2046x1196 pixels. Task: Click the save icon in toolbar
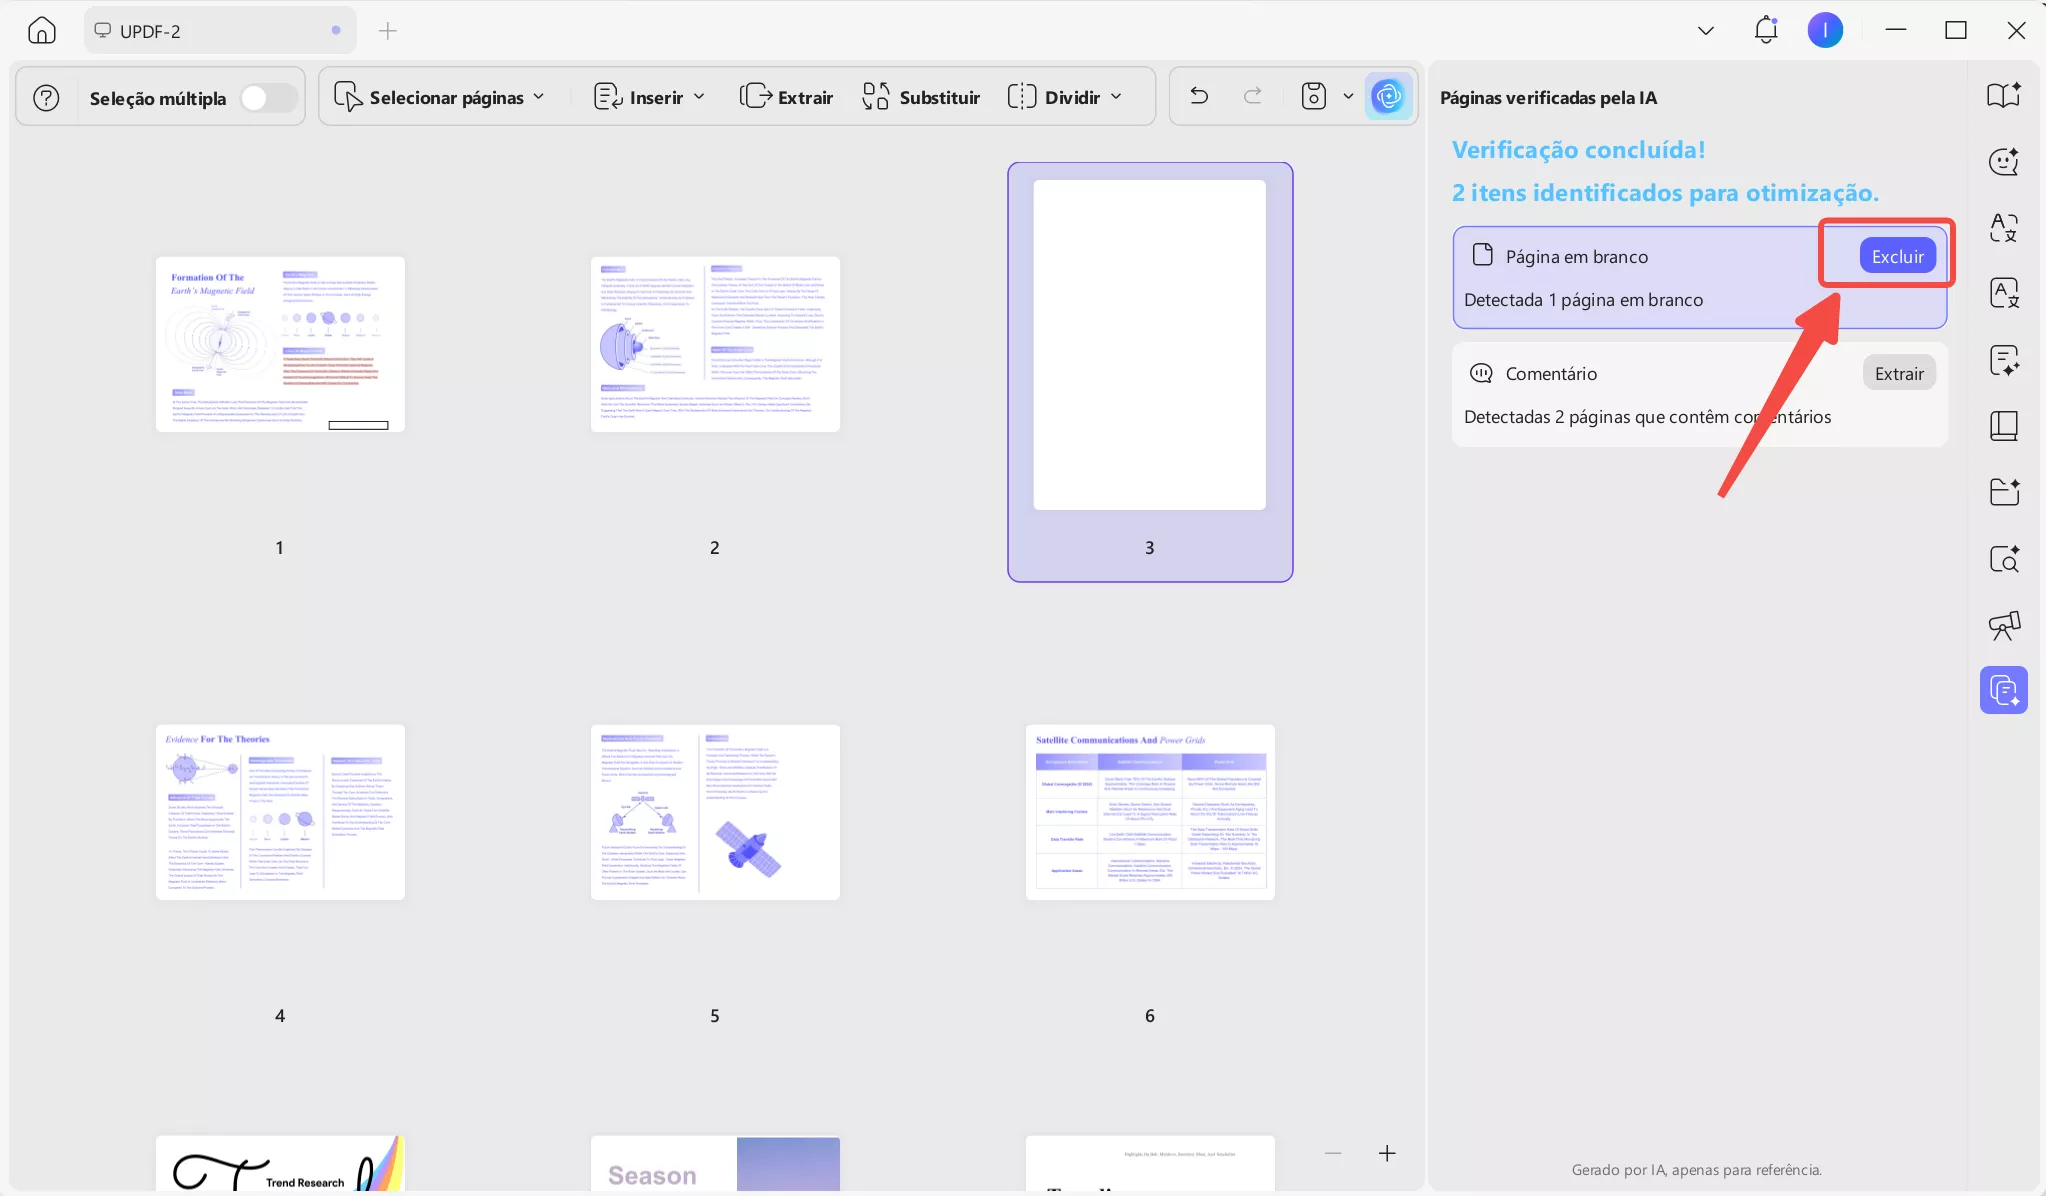pyautogui.click(x=1313, y=96)
